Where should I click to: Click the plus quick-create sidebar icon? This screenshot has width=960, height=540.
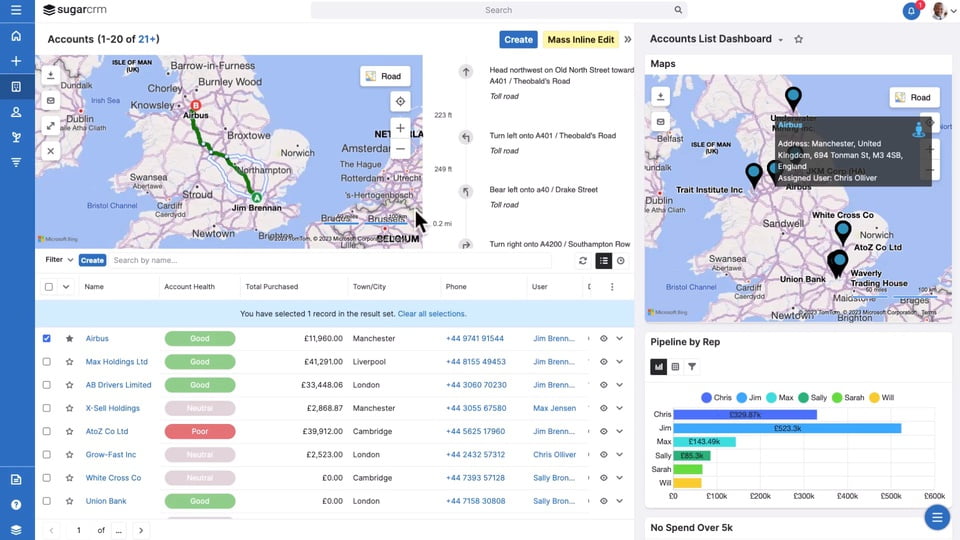(16, 61)
